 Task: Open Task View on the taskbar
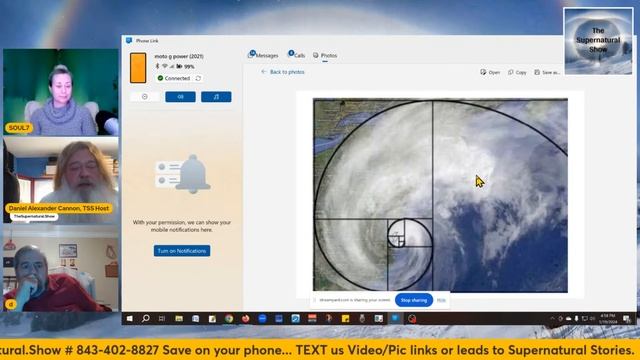click(162, 319)
